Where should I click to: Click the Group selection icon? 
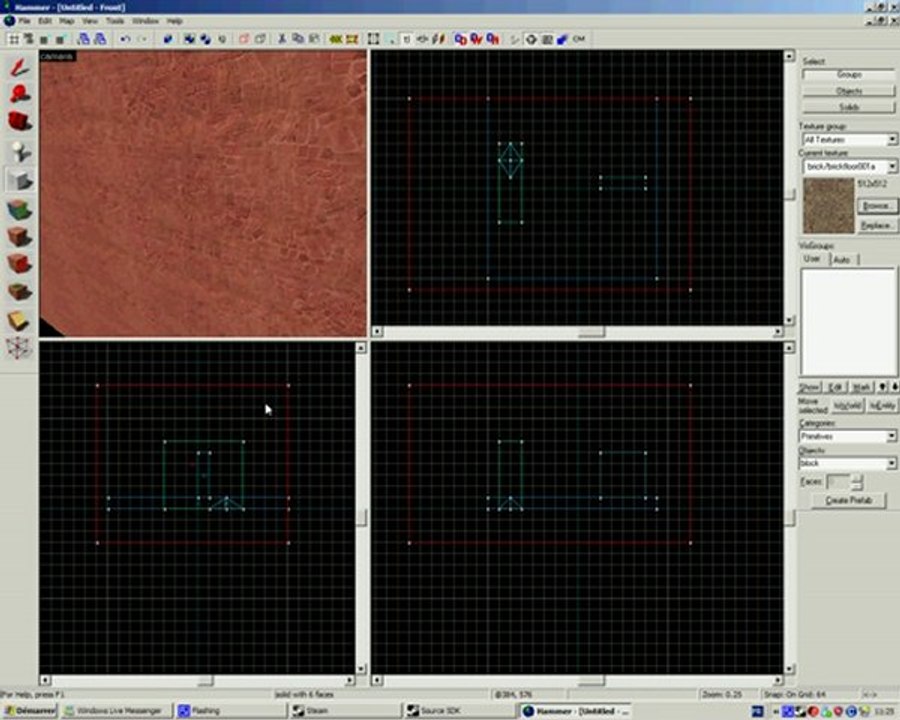[x=189, y=39]
